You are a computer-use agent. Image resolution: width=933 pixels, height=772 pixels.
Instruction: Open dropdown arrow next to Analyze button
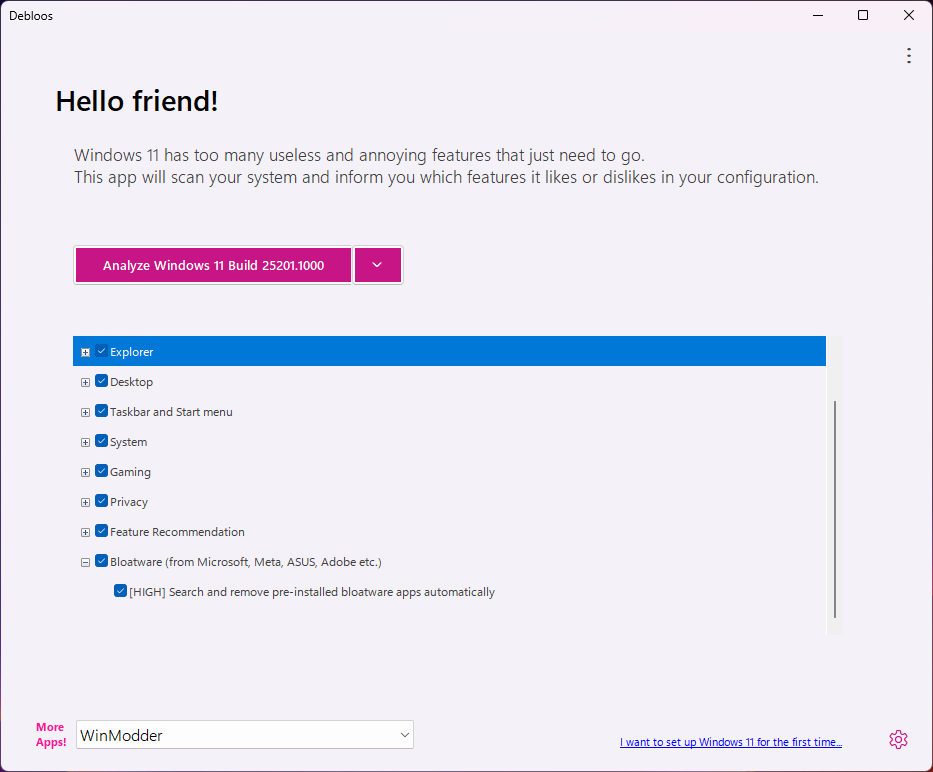click(377, 266)
